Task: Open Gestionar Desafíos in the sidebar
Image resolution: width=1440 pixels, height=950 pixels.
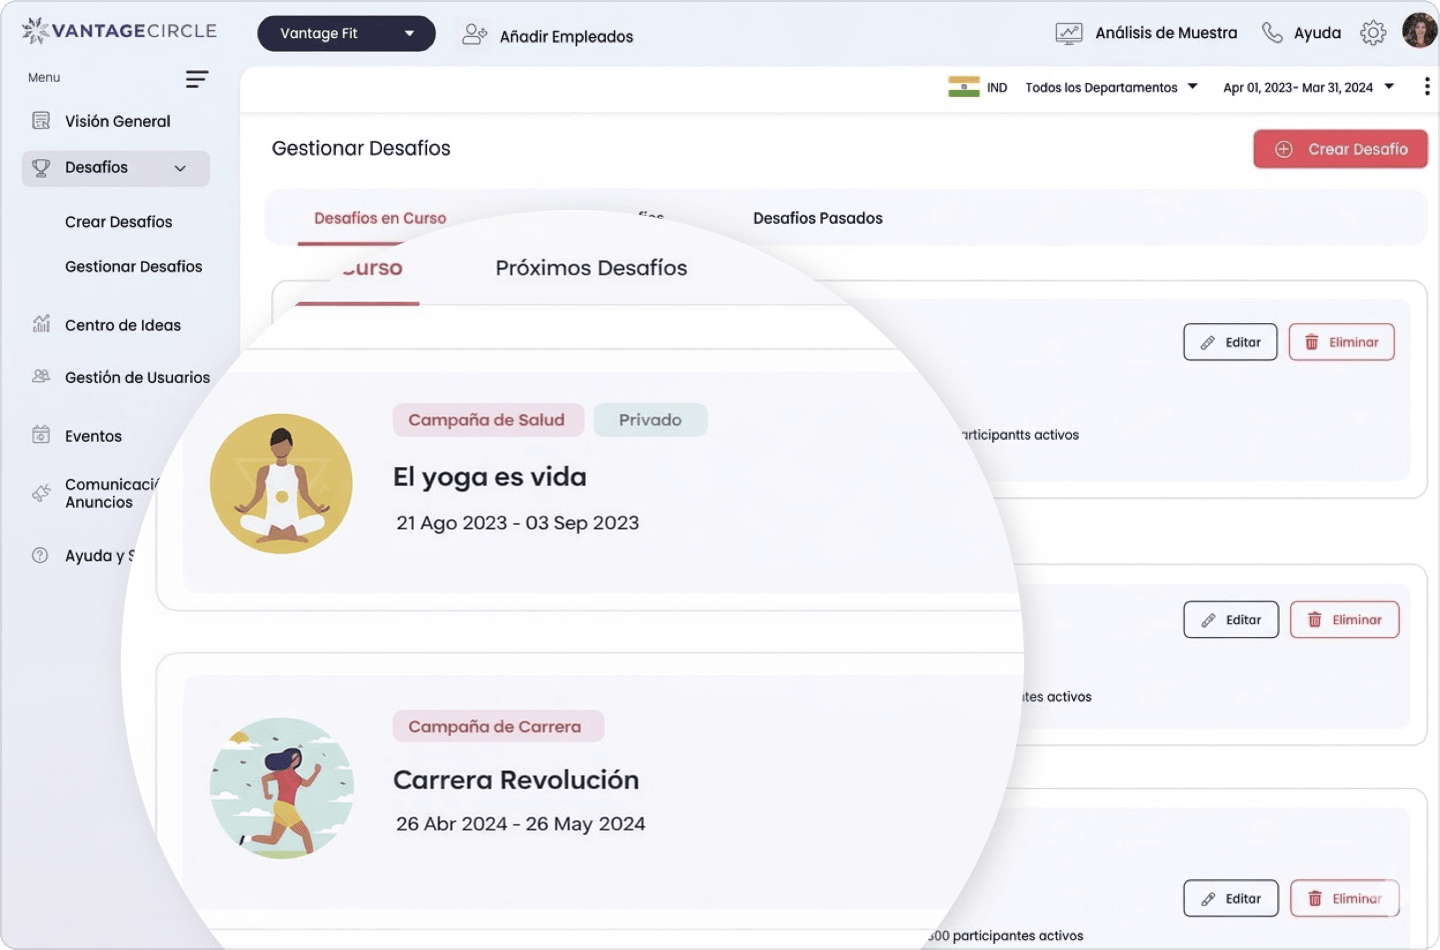Action: coord(133,267)
